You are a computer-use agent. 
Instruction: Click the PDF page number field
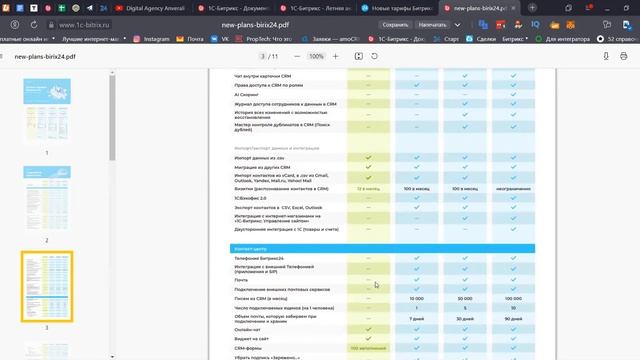tap(263, 56)
